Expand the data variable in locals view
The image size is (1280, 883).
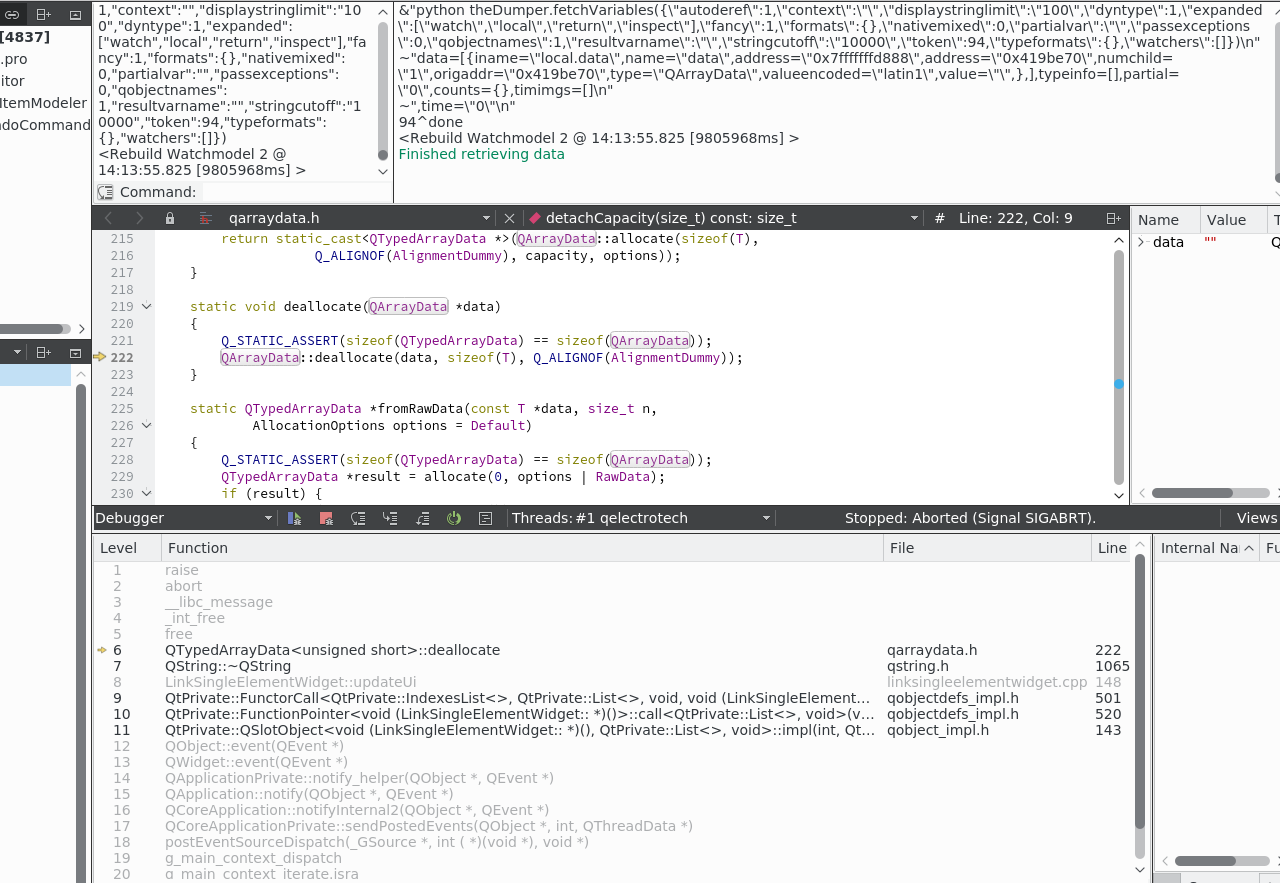point(1142,242)
